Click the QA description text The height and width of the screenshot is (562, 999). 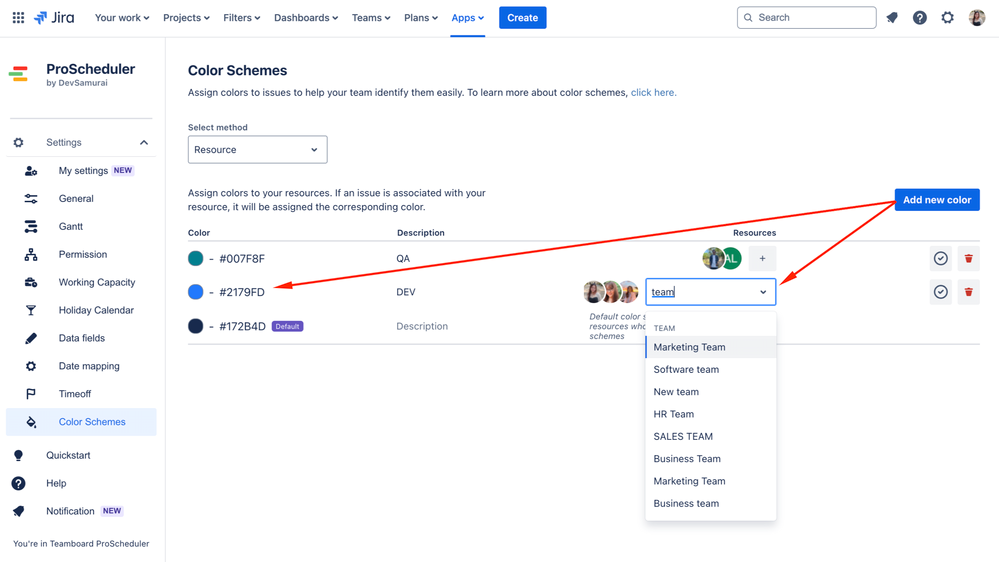(403, 259)
